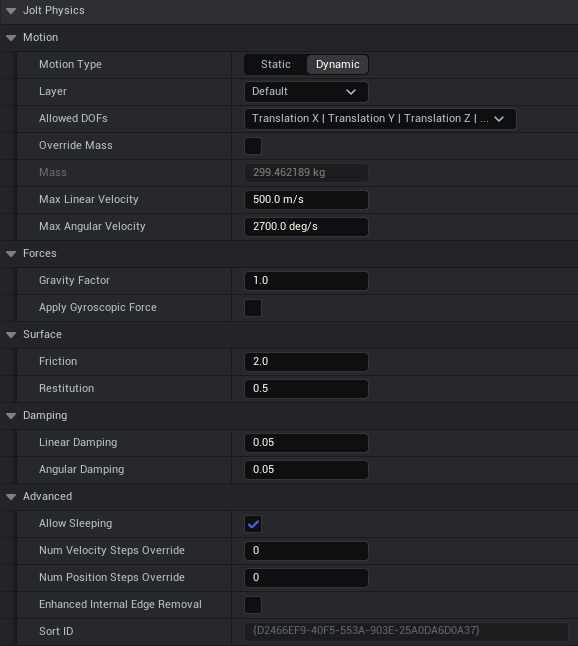Click the Angular Damping label

tap(81, 470)
